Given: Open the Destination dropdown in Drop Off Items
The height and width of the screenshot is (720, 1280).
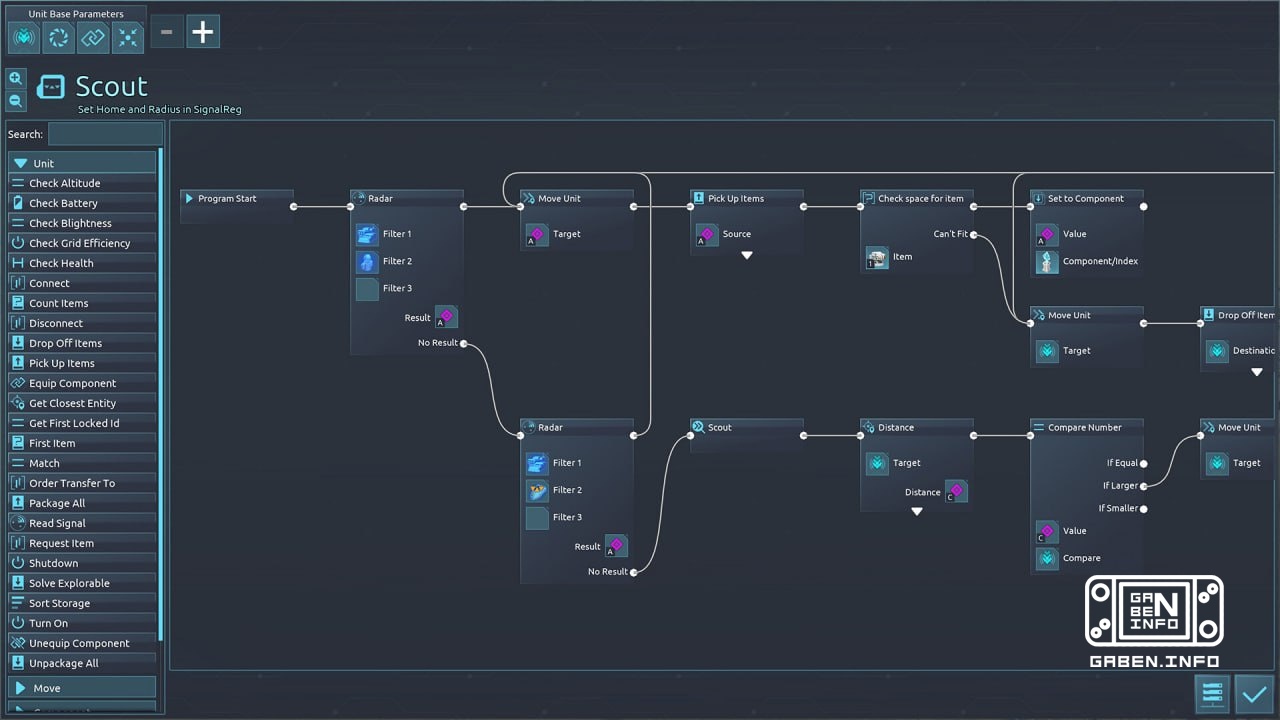Looking at the screenshot, I should [x=1257, y=371].
